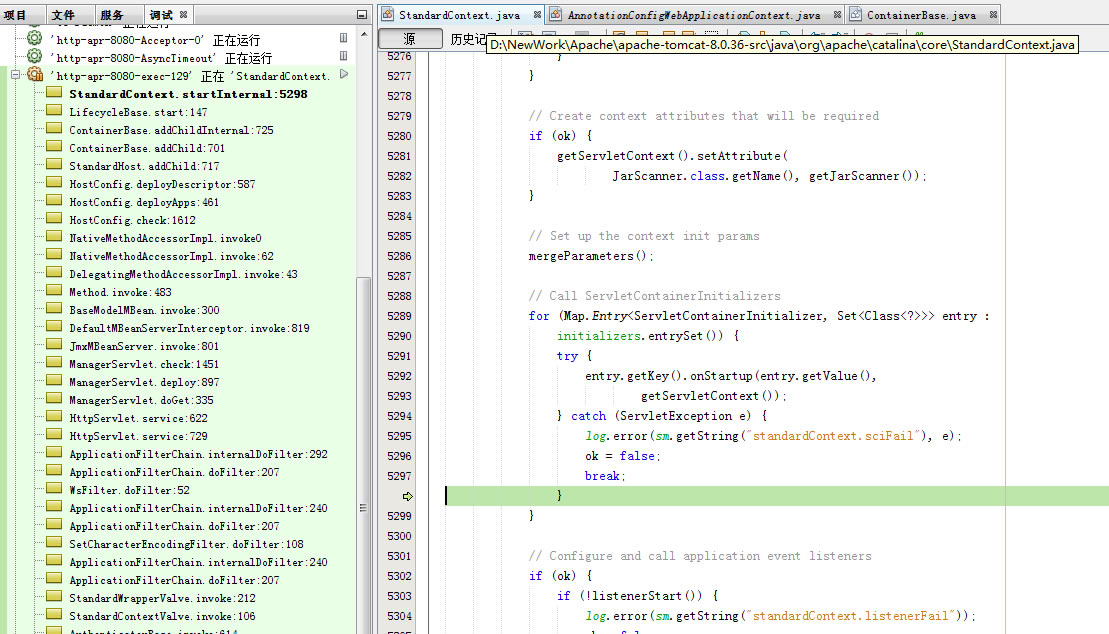The height and width of the screenshot is (634, 1109).
Task: Suspend the 'http-apr-8080-Acceptor-0' thread with its pause icon
Action: (343, 38)
